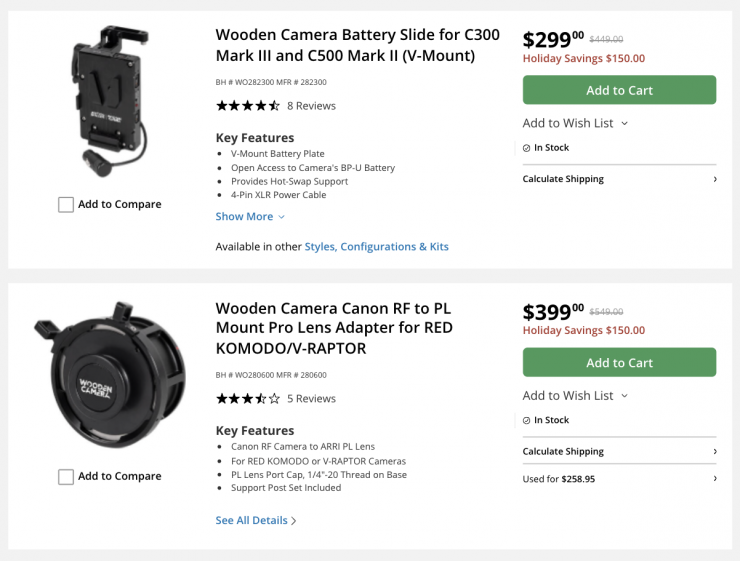Click the Lens Adapter star rating icons
The image size is (740, 561).
(x=248, y=398)
